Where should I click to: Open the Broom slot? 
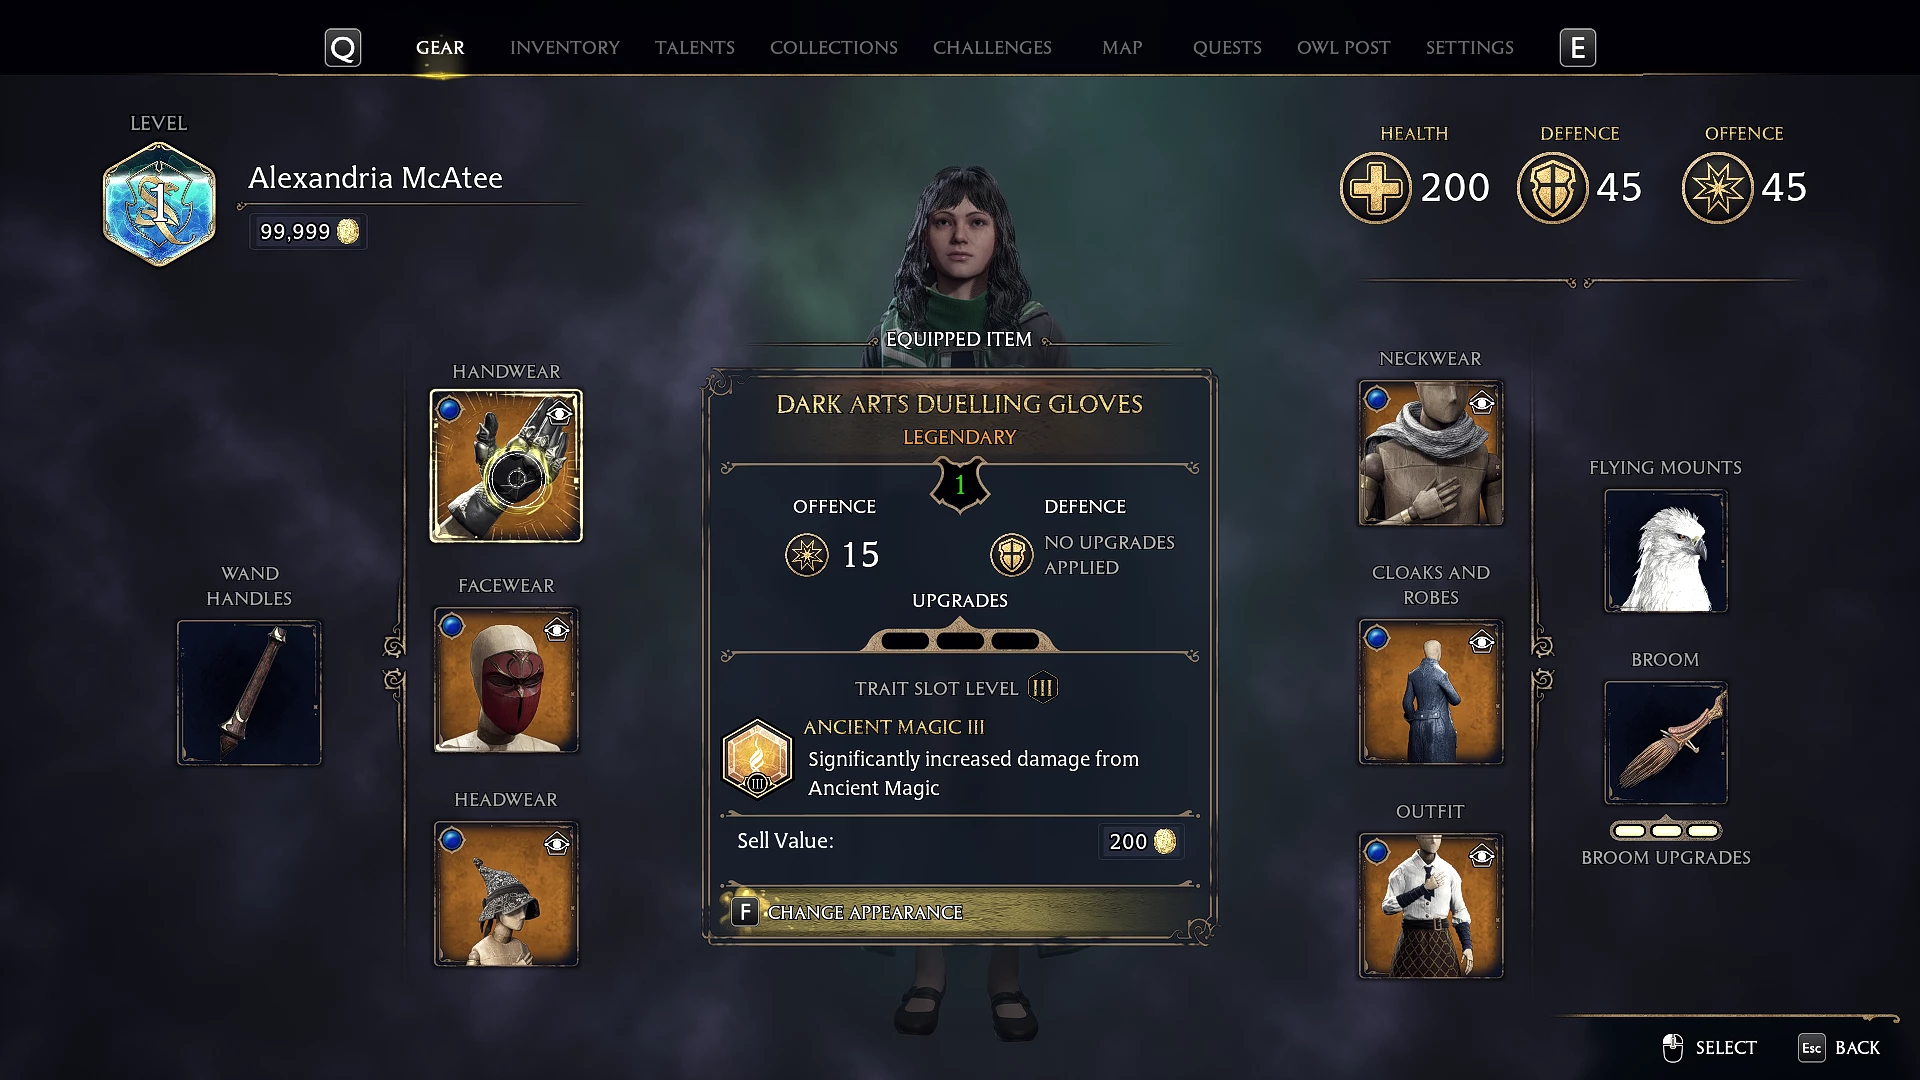[x=1666, y=743]
